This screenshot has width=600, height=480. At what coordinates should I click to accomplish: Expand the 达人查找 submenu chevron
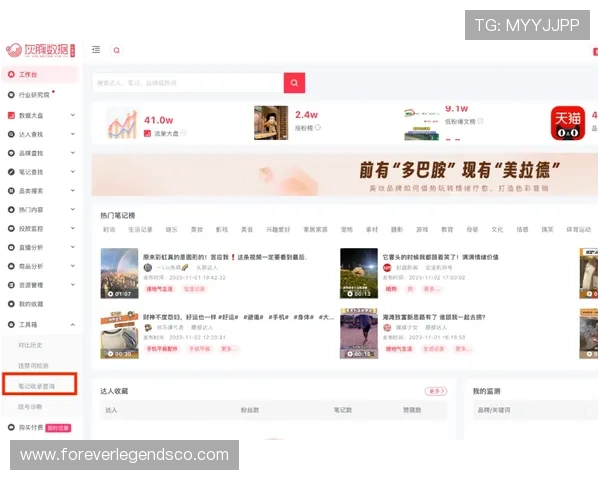click(x=73, y=134)
